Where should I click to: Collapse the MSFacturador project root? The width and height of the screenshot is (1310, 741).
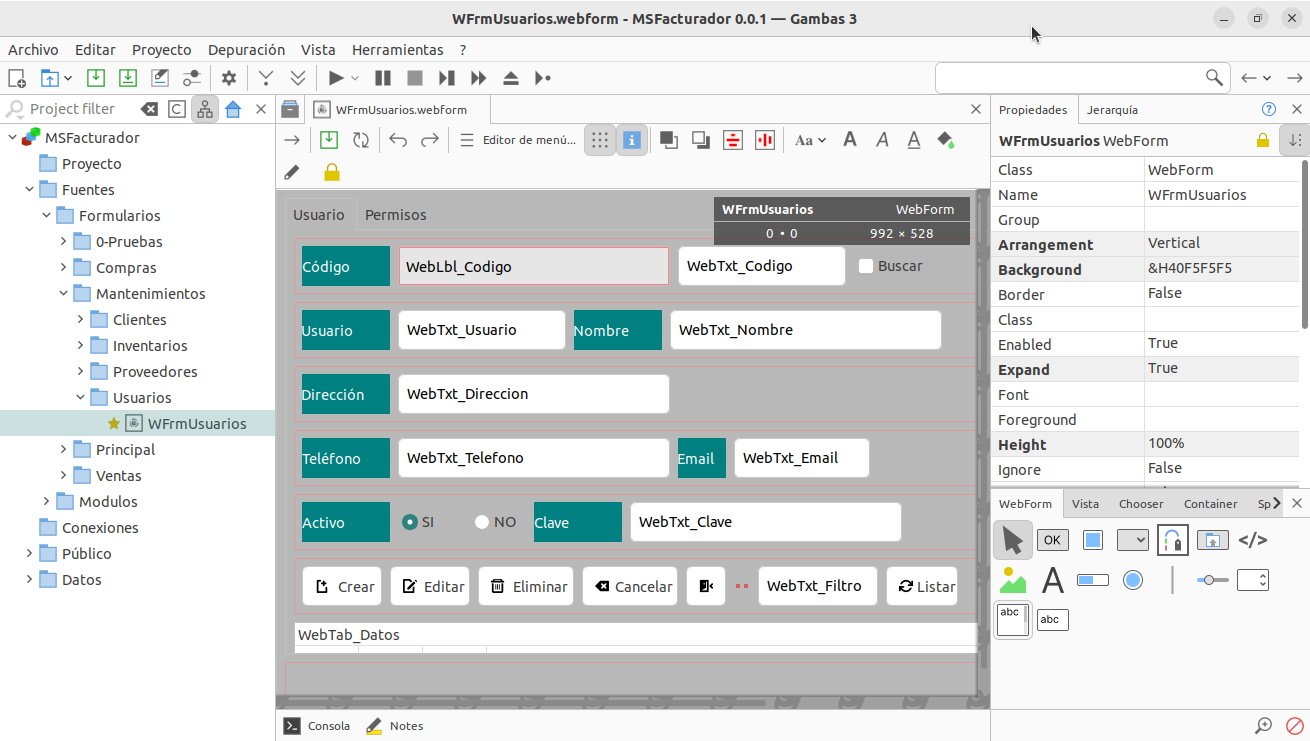click(12, 138)
